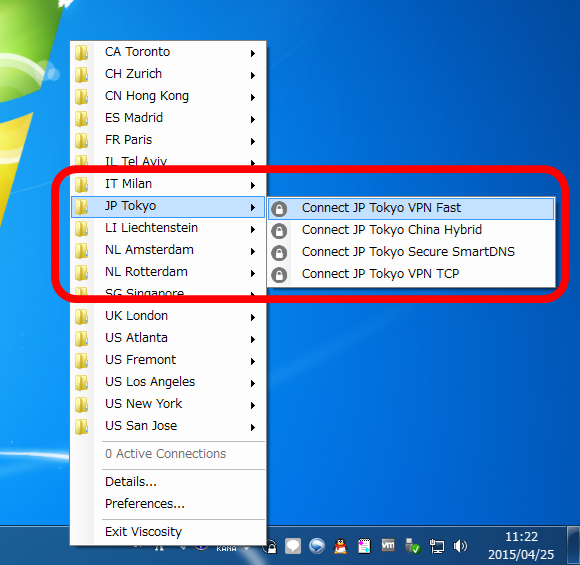Click the folder icon beside CN Hong Kong
Viewport: 580px width, 565px height.
tap(82, 97)
